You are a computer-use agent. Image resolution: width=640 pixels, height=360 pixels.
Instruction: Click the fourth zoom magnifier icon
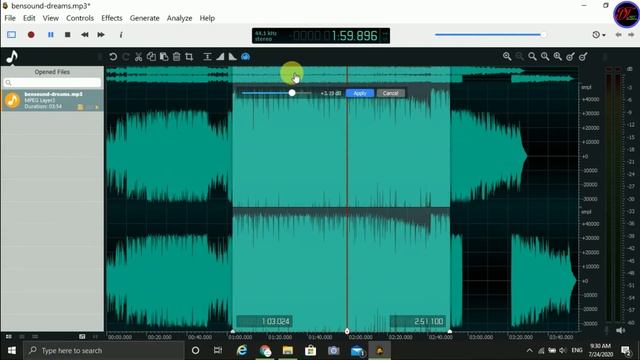545,57
